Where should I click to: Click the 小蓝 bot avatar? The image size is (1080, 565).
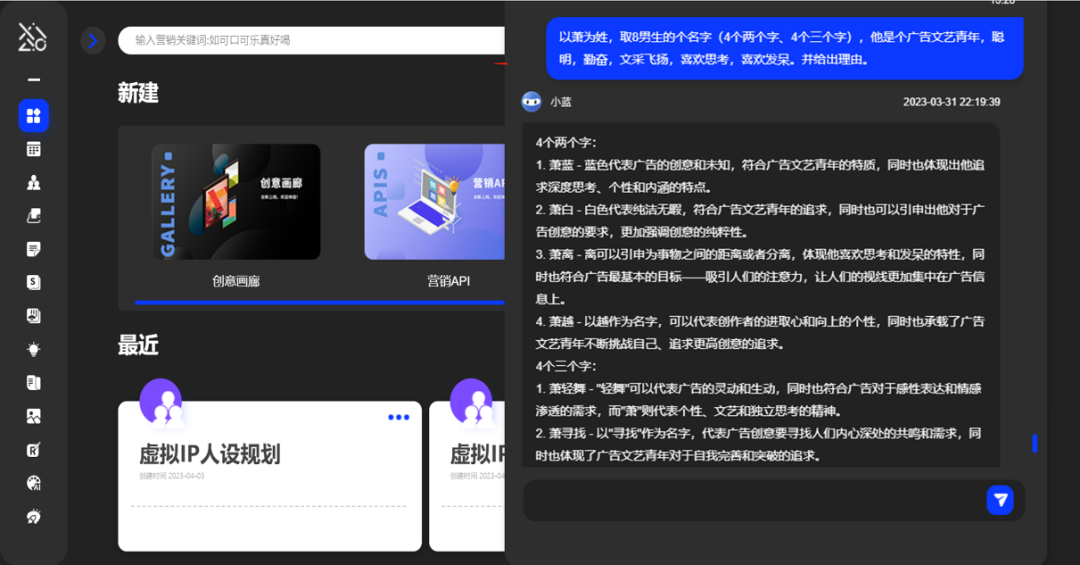pos(531,102)
